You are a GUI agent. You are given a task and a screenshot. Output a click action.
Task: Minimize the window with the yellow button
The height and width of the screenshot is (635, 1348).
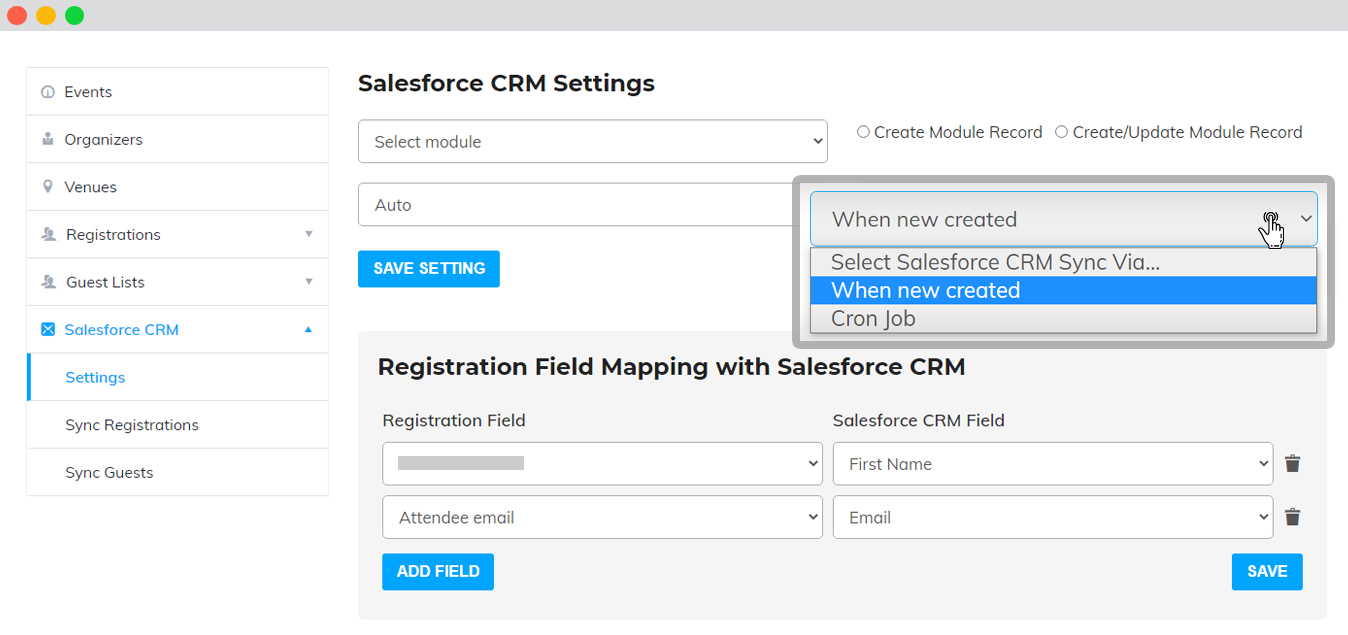click(x=46, y=15)
